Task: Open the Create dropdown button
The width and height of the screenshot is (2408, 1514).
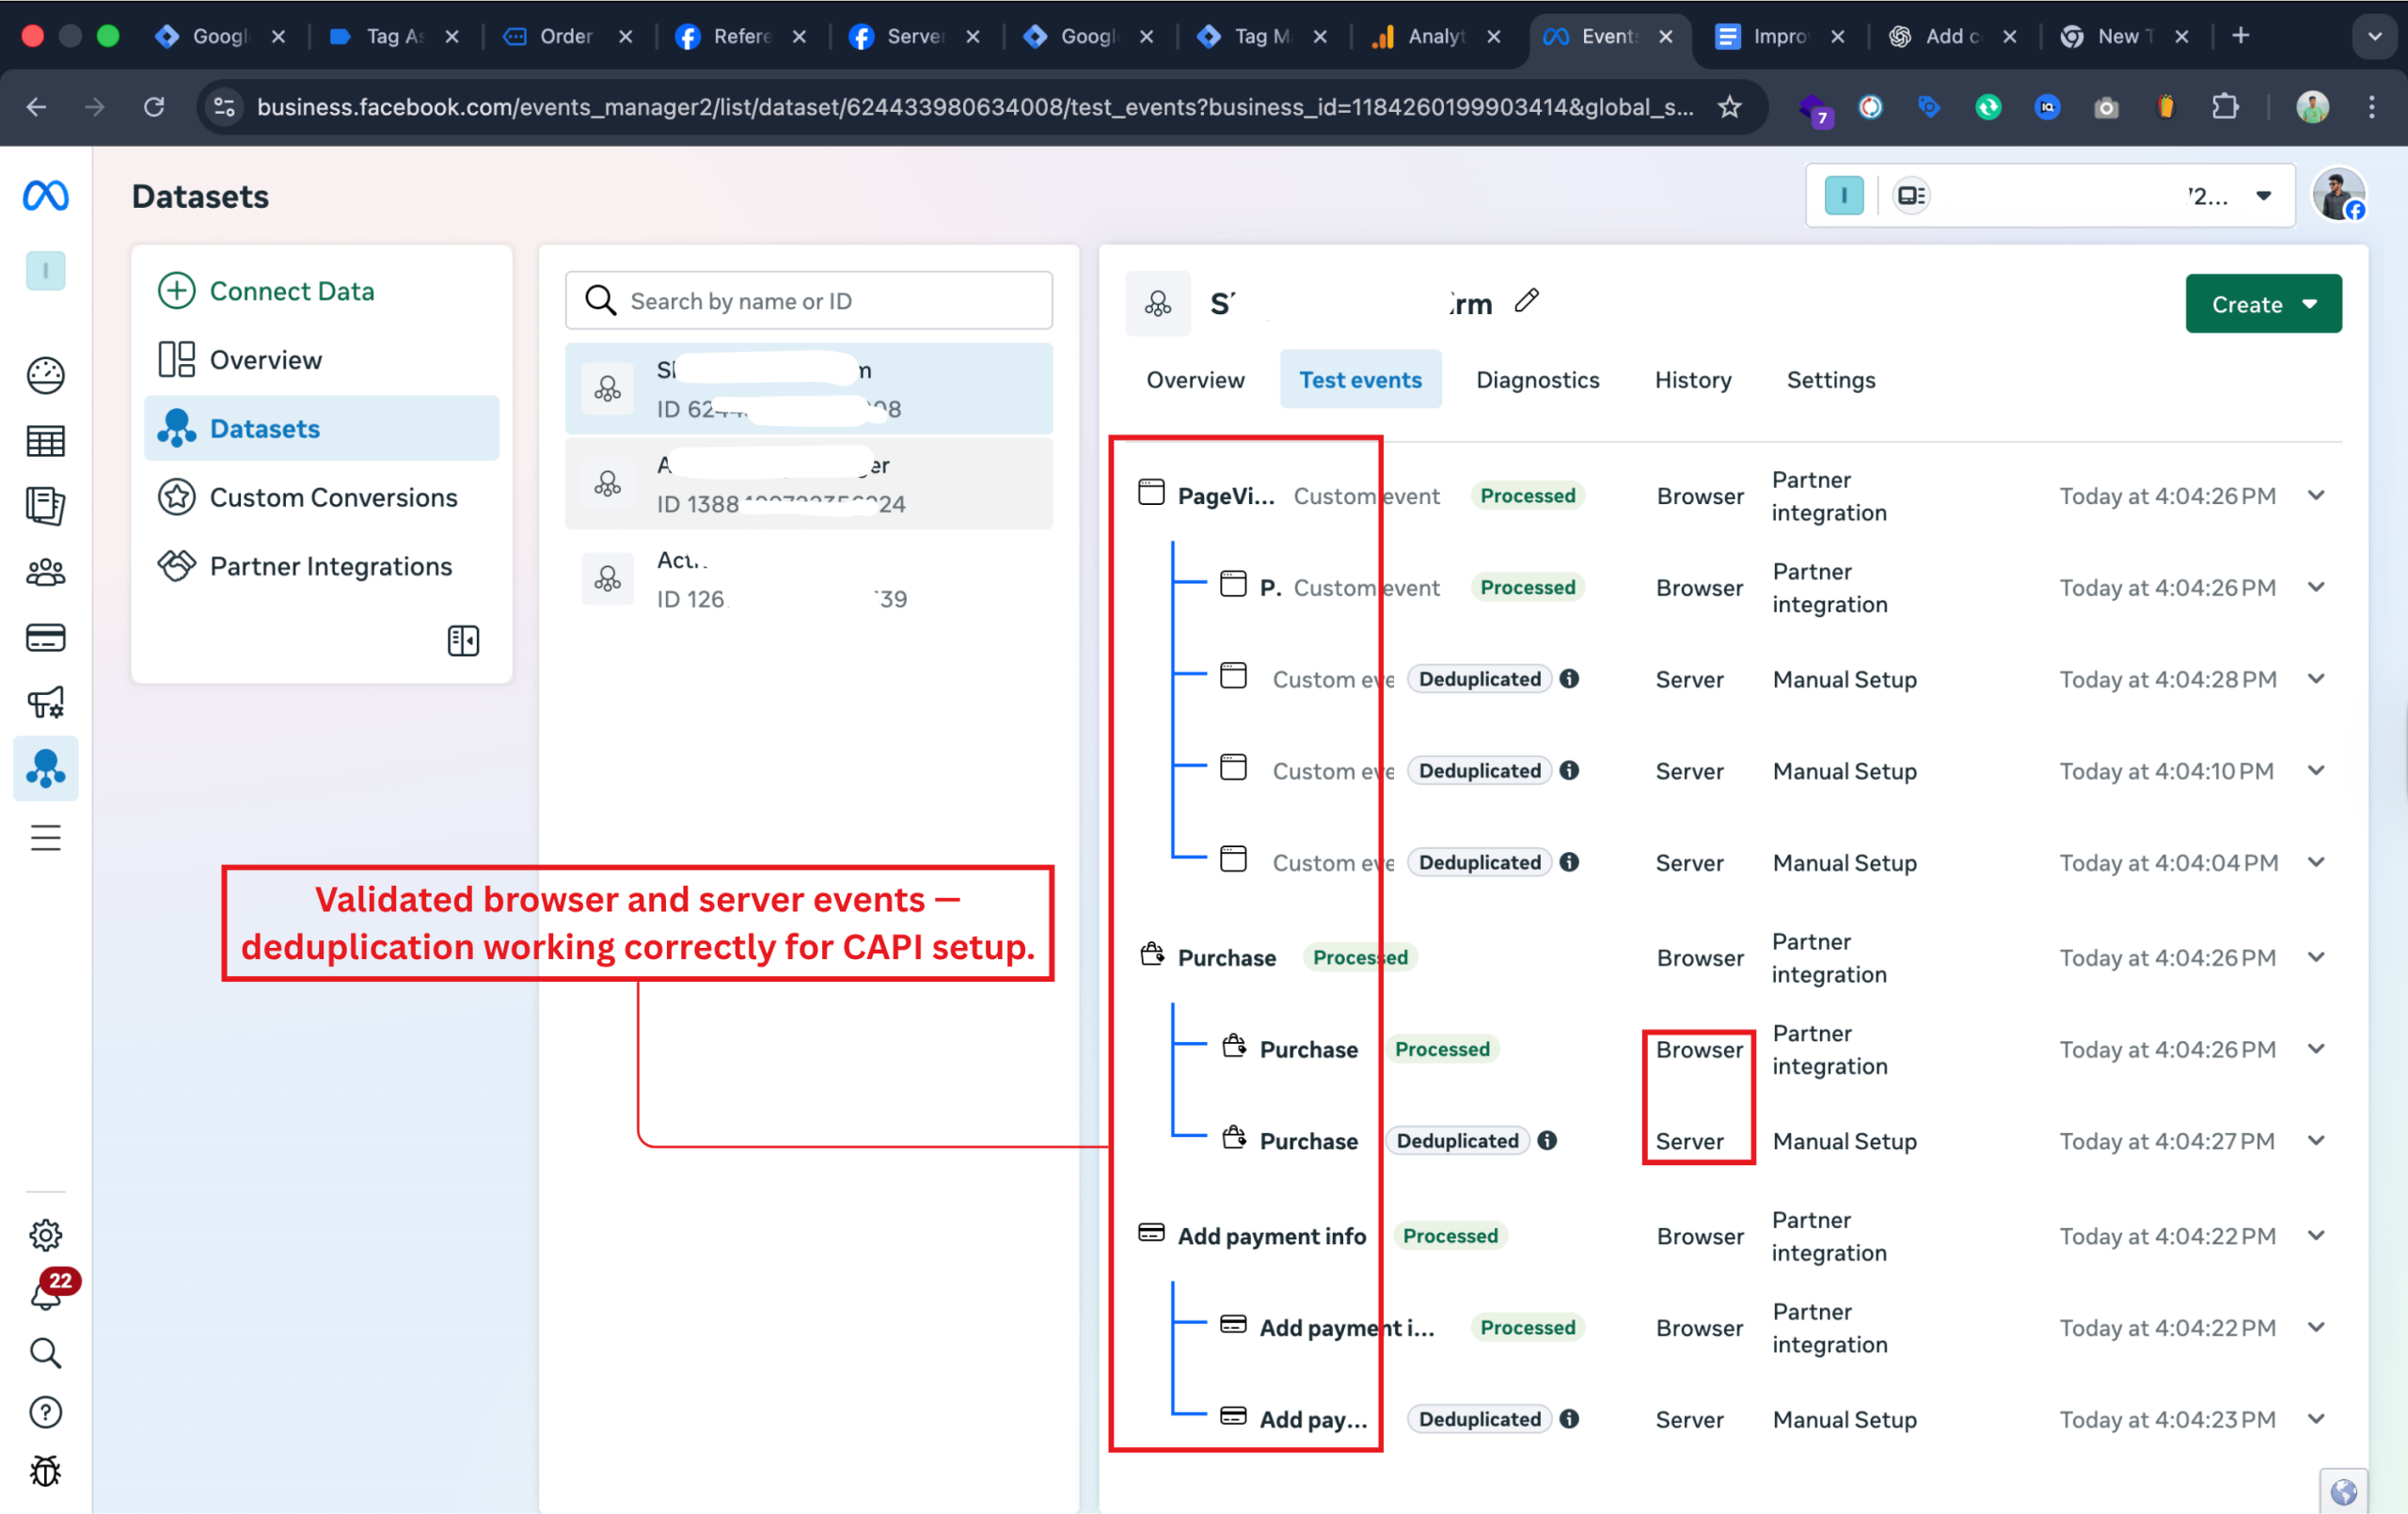Action: [2263, 304]
